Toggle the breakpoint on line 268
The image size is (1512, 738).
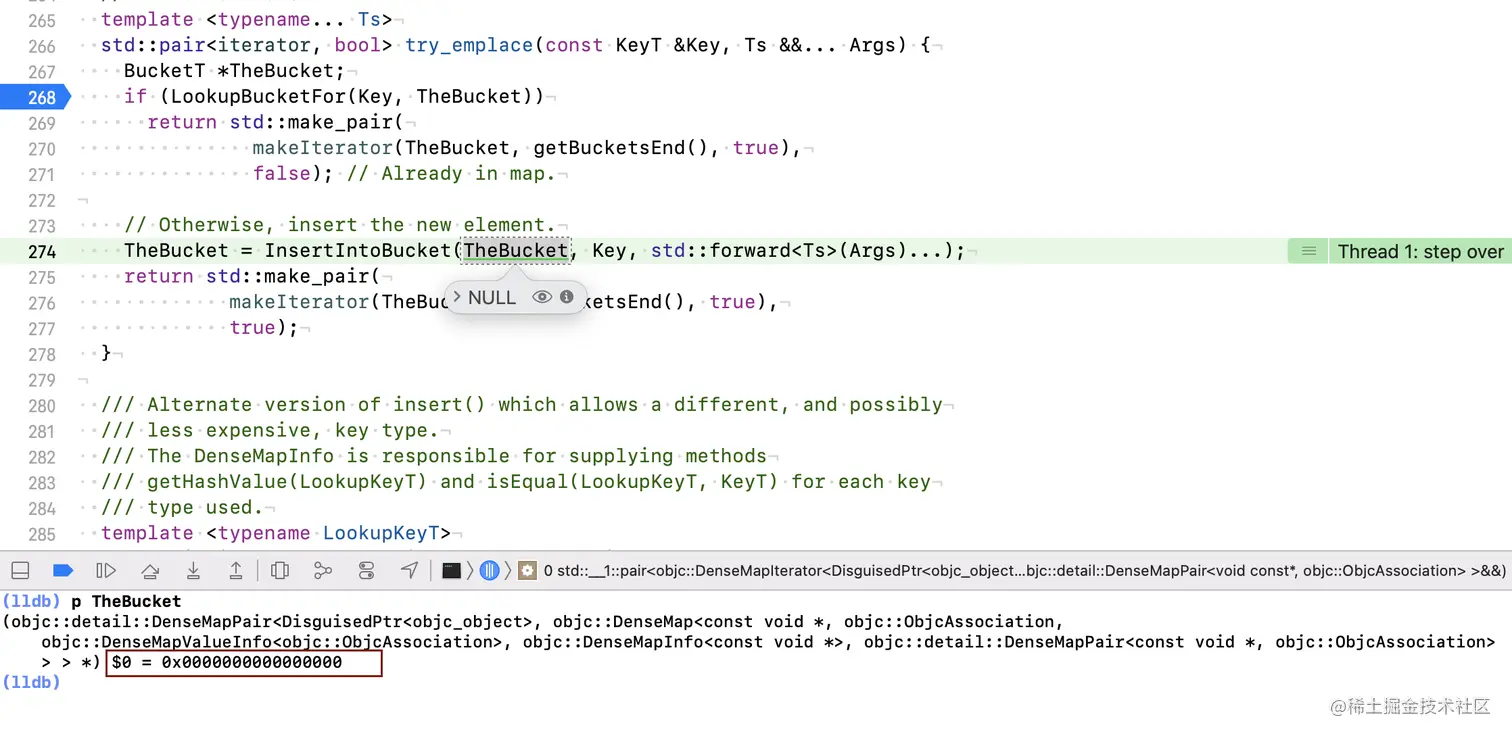click(x=34, y=97)
